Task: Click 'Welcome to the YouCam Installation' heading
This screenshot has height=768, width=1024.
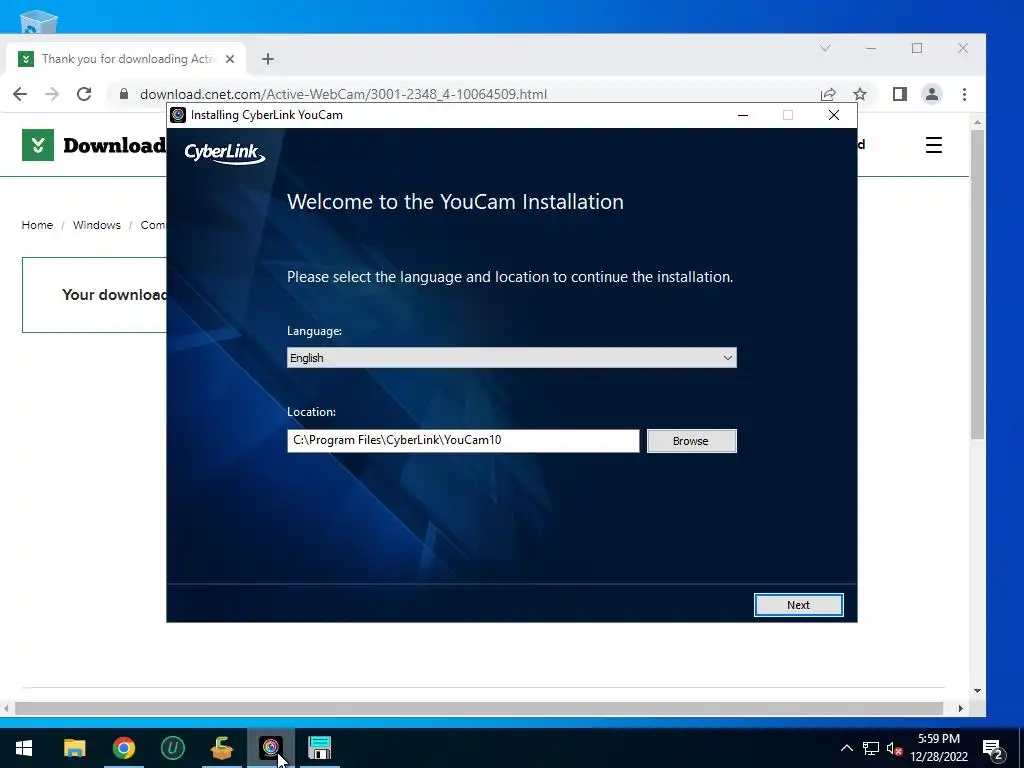Action: click(455, 201)
